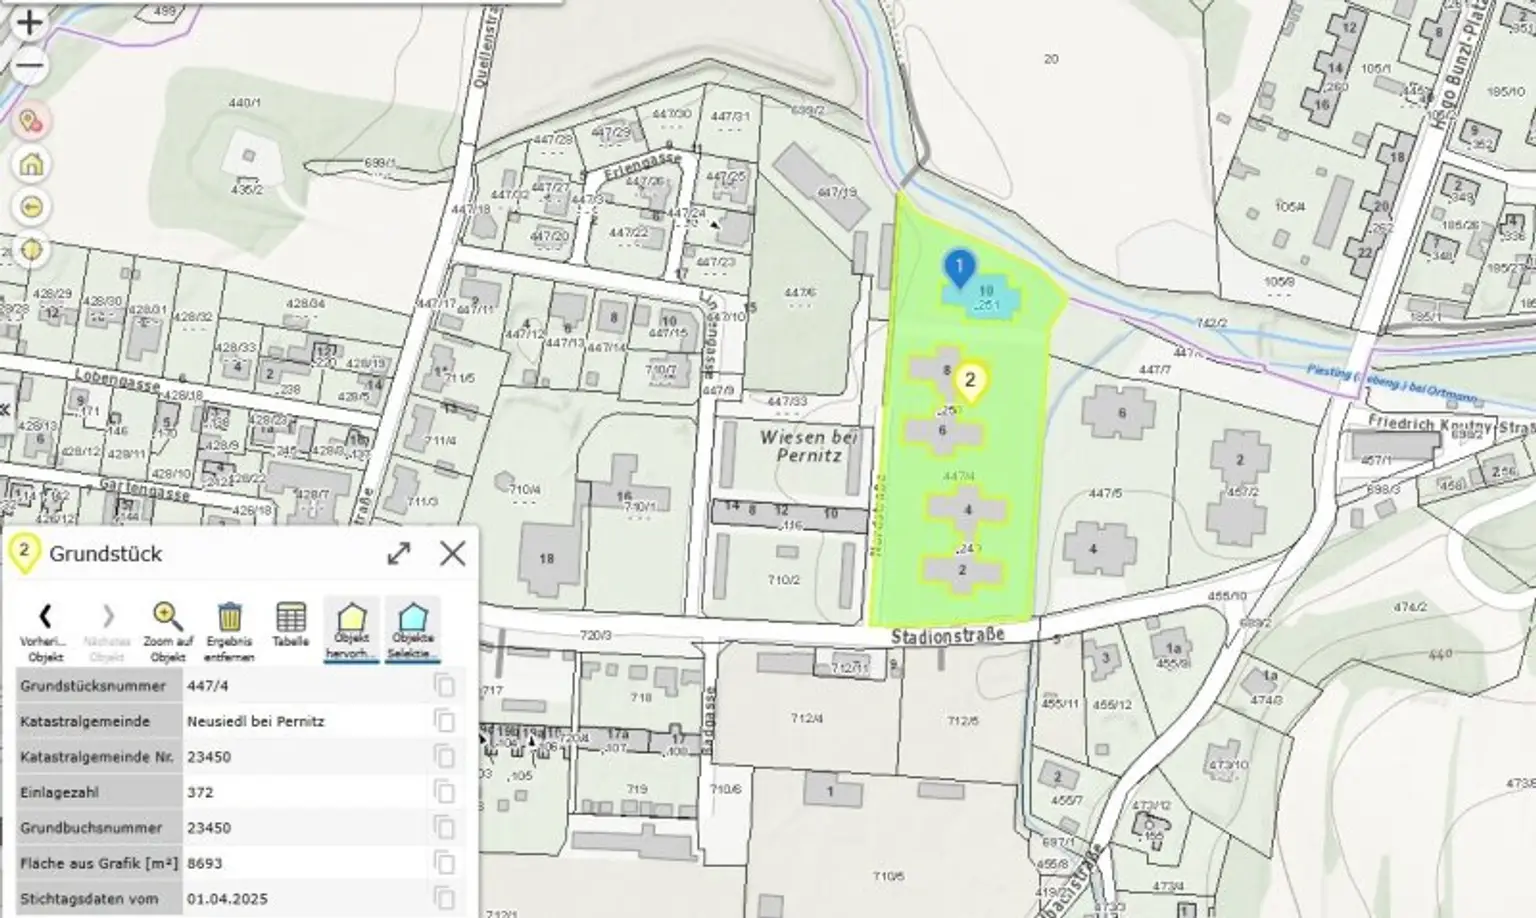This screenshot has height=918, width=1536.
Task: Close the Grundstück info panel
Action: (452, 553)
